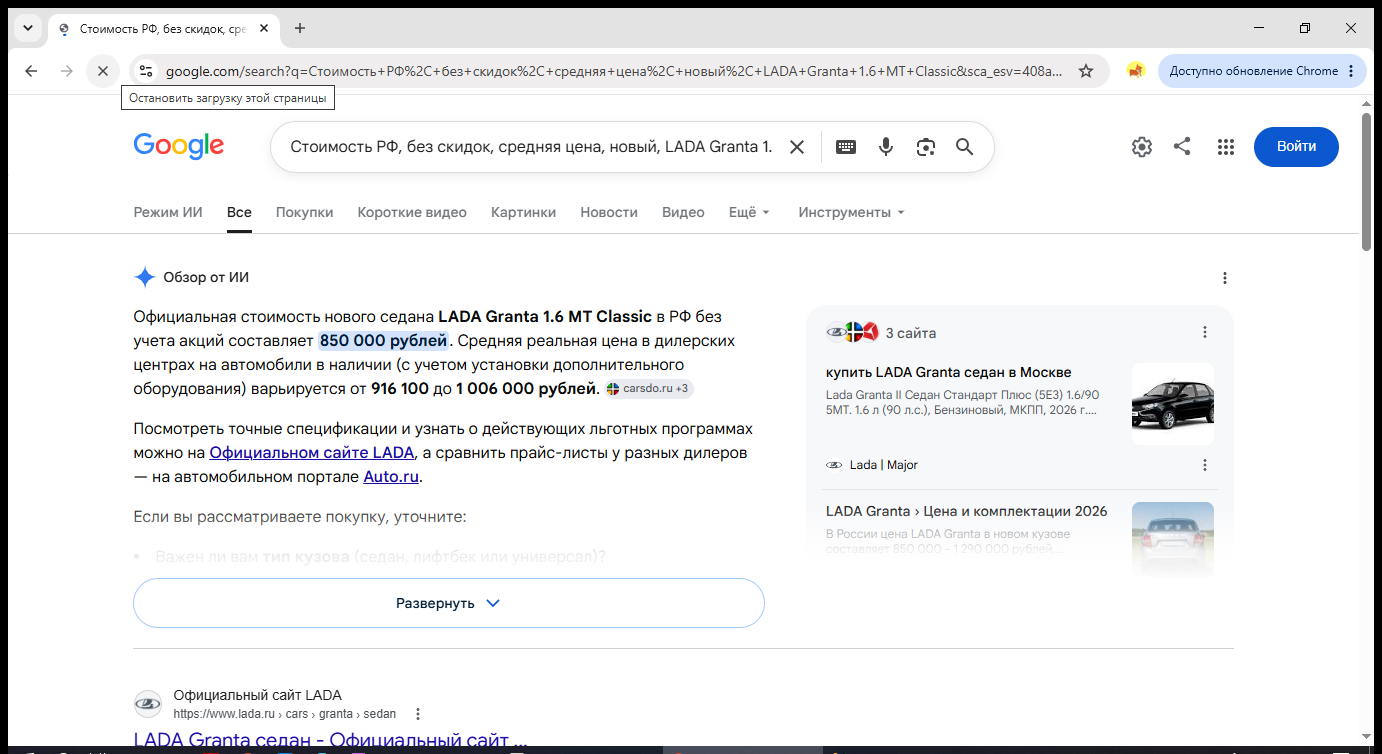Image resolution: width=1382 pixels, height=754 pixels.
Task: Open the Инструменты dropdown
Action: (x=851, y=212)
